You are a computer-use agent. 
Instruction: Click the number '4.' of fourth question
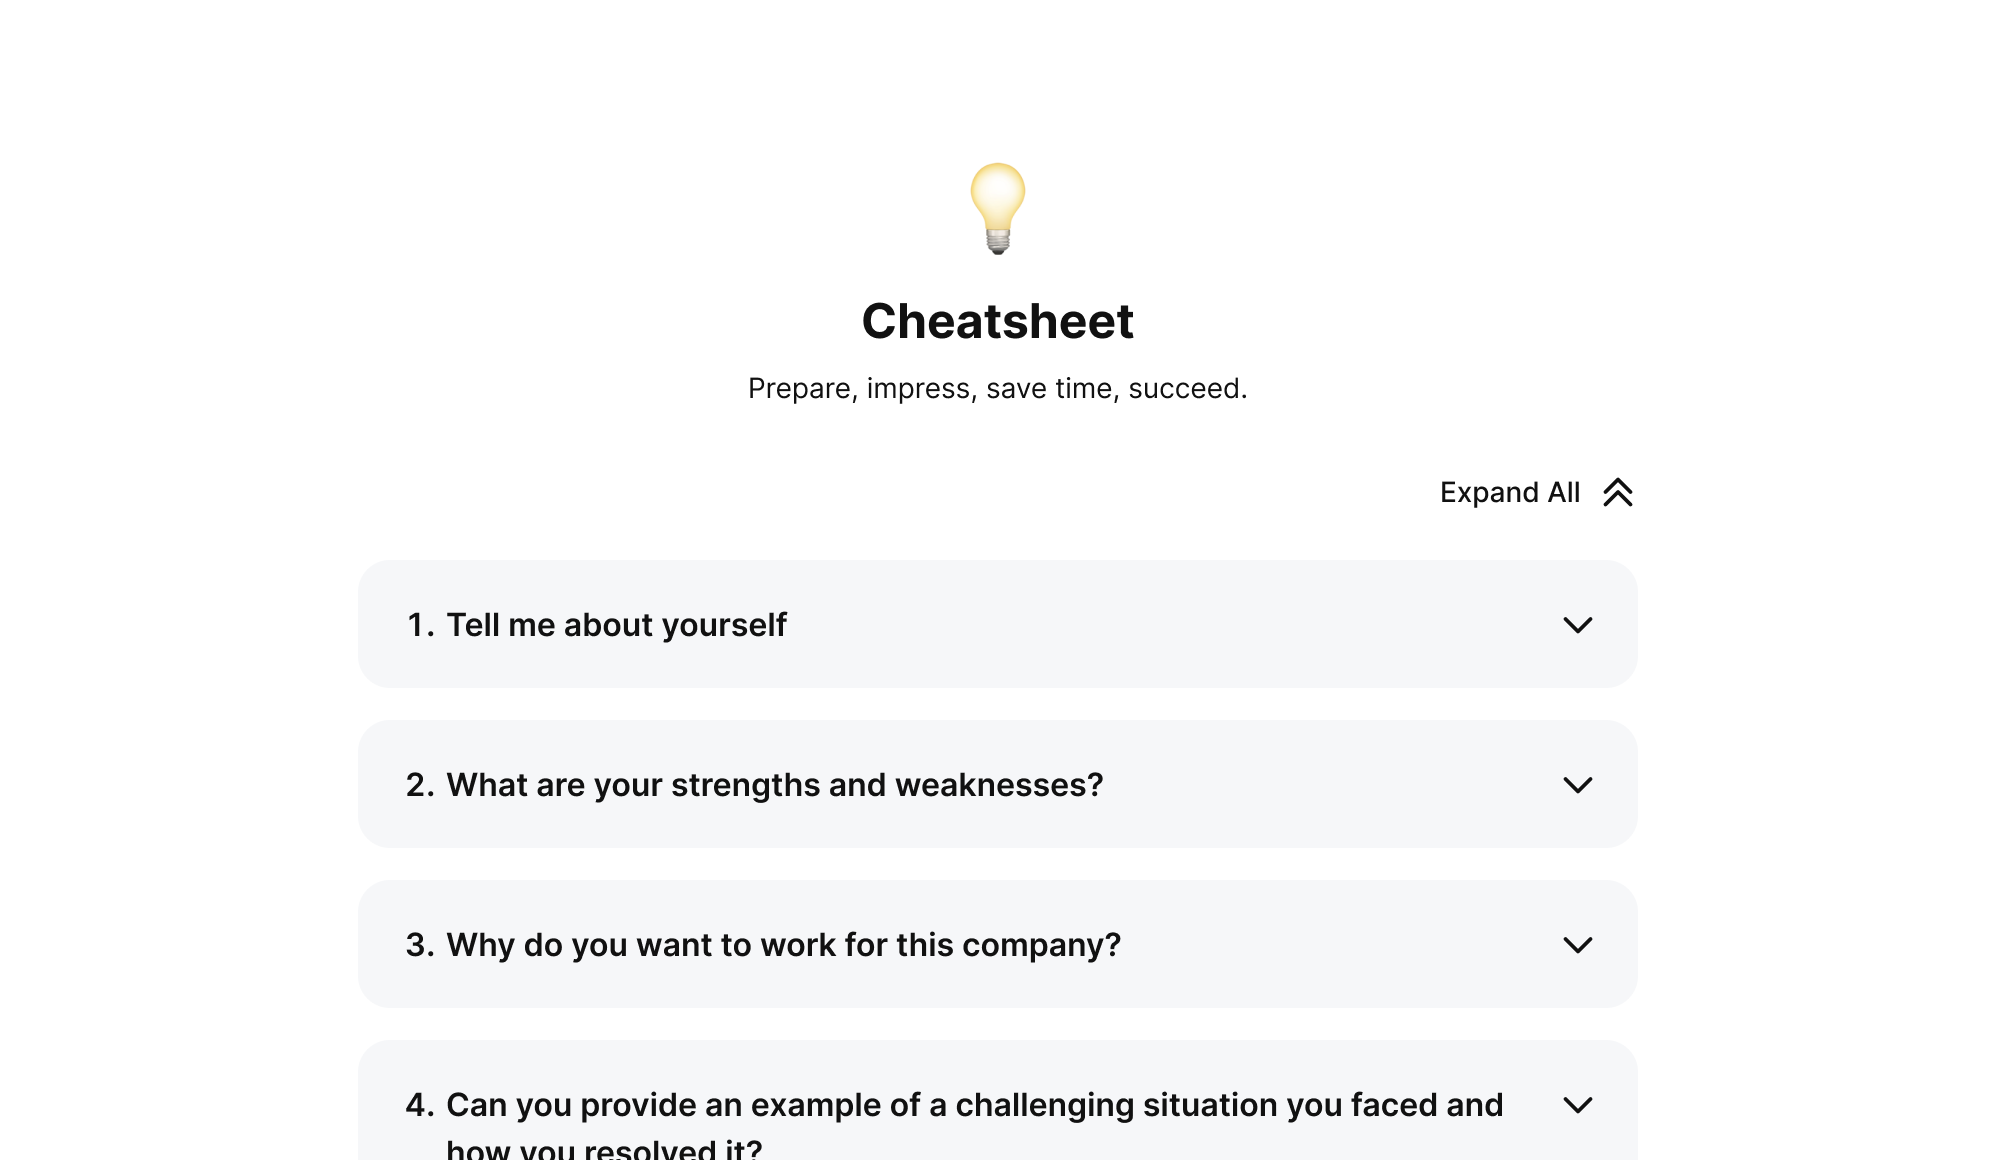tap(420, 1105)
